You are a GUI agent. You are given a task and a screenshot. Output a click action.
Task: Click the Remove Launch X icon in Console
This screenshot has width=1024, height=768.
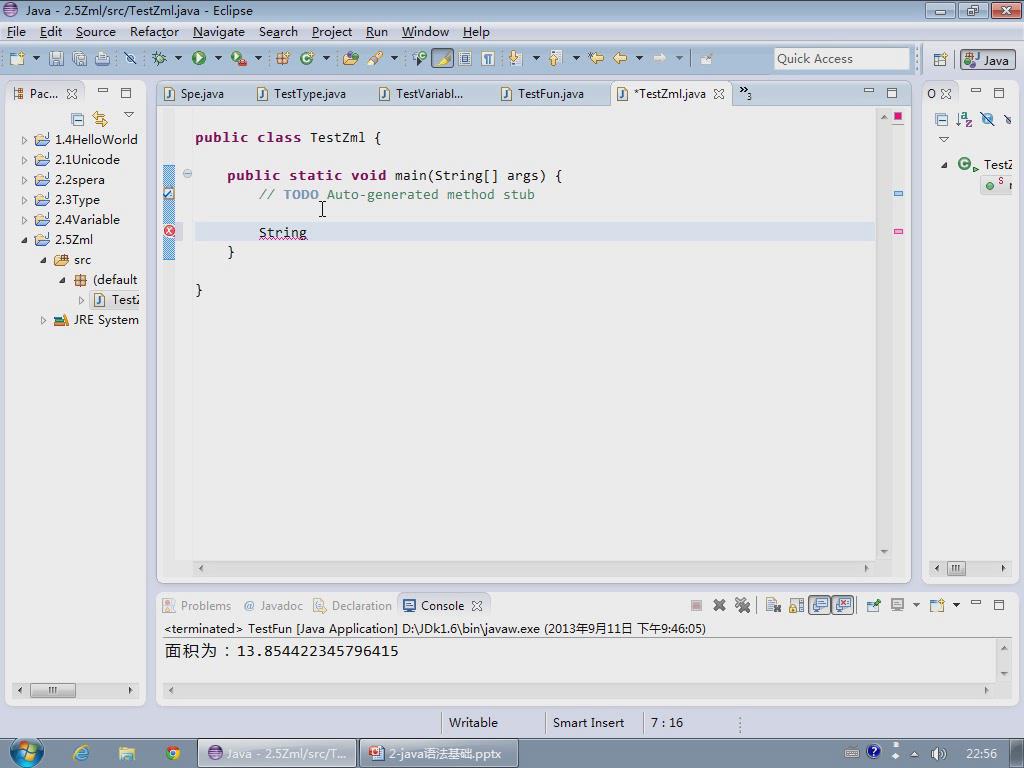719,605
